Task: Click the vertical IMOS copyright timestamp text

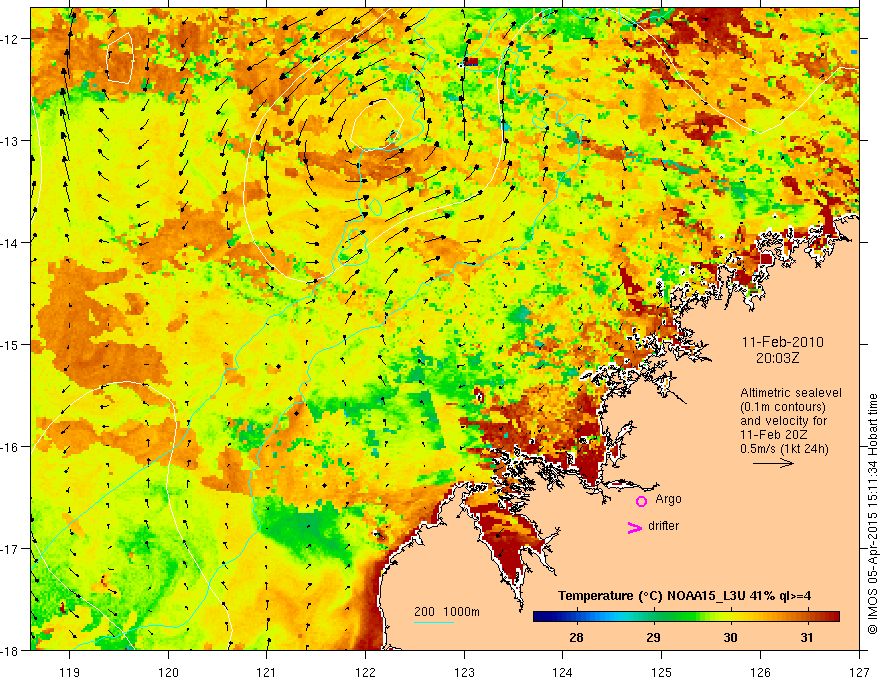Action: pos(872,514)
